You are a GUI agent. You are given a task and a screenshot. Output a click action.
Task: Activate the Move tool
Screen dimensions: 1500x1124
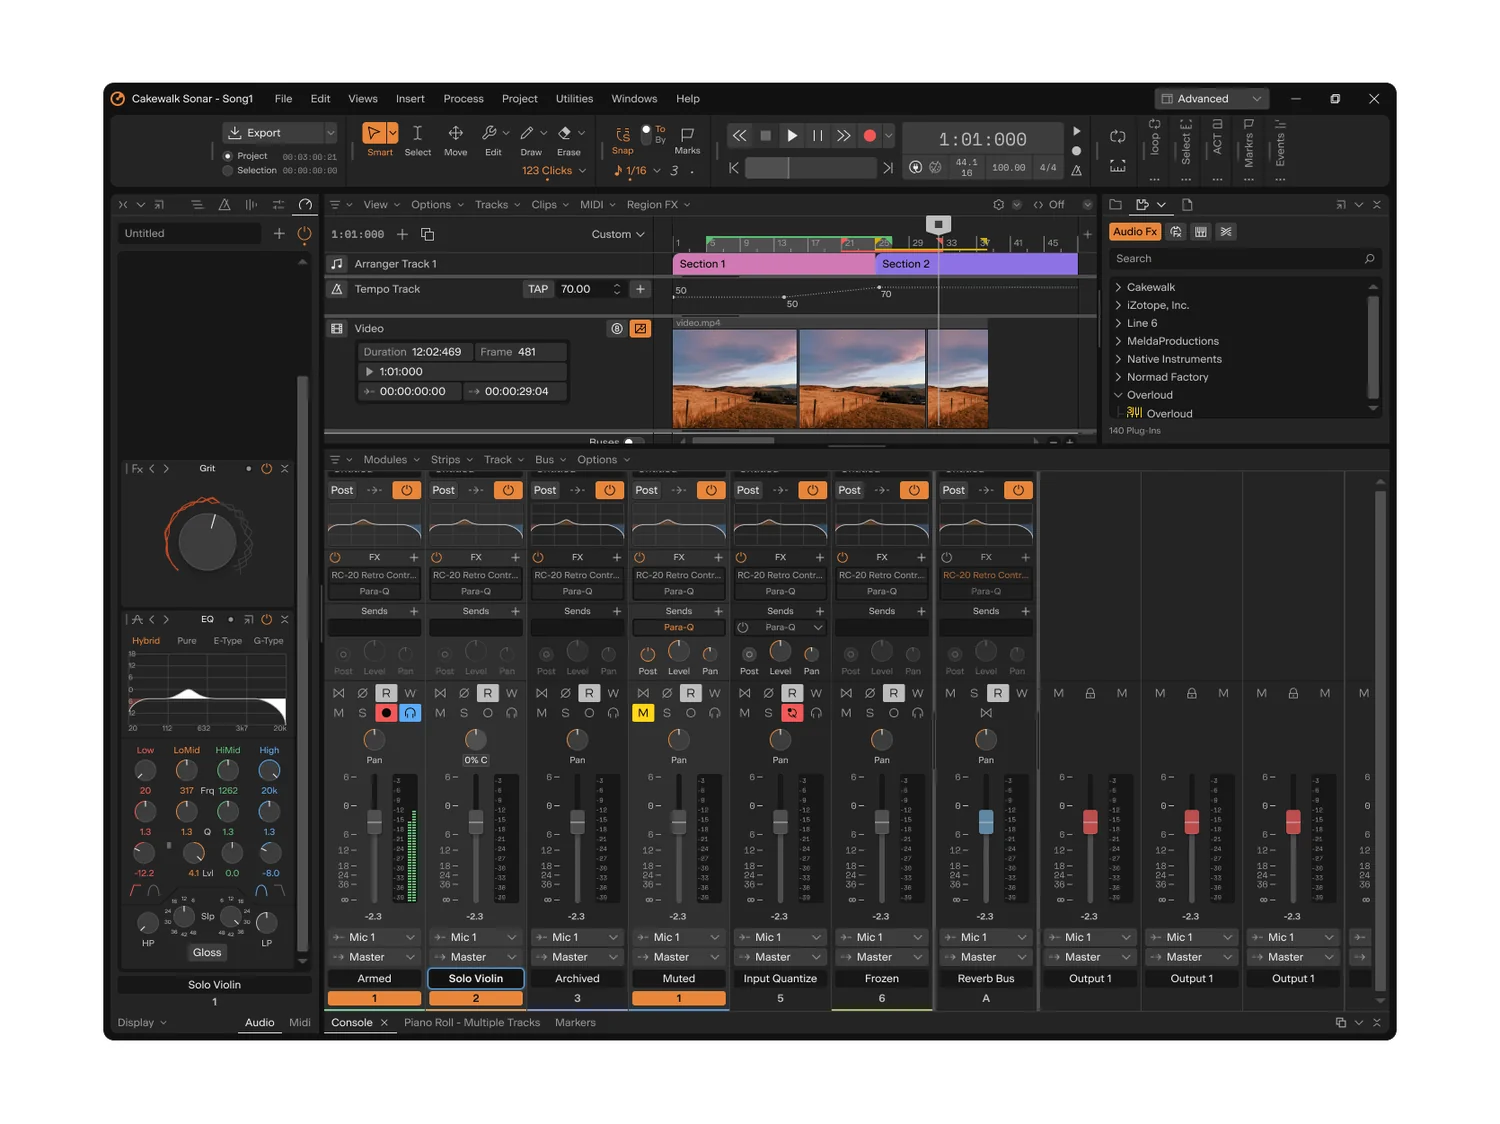[x=455, y=133]
